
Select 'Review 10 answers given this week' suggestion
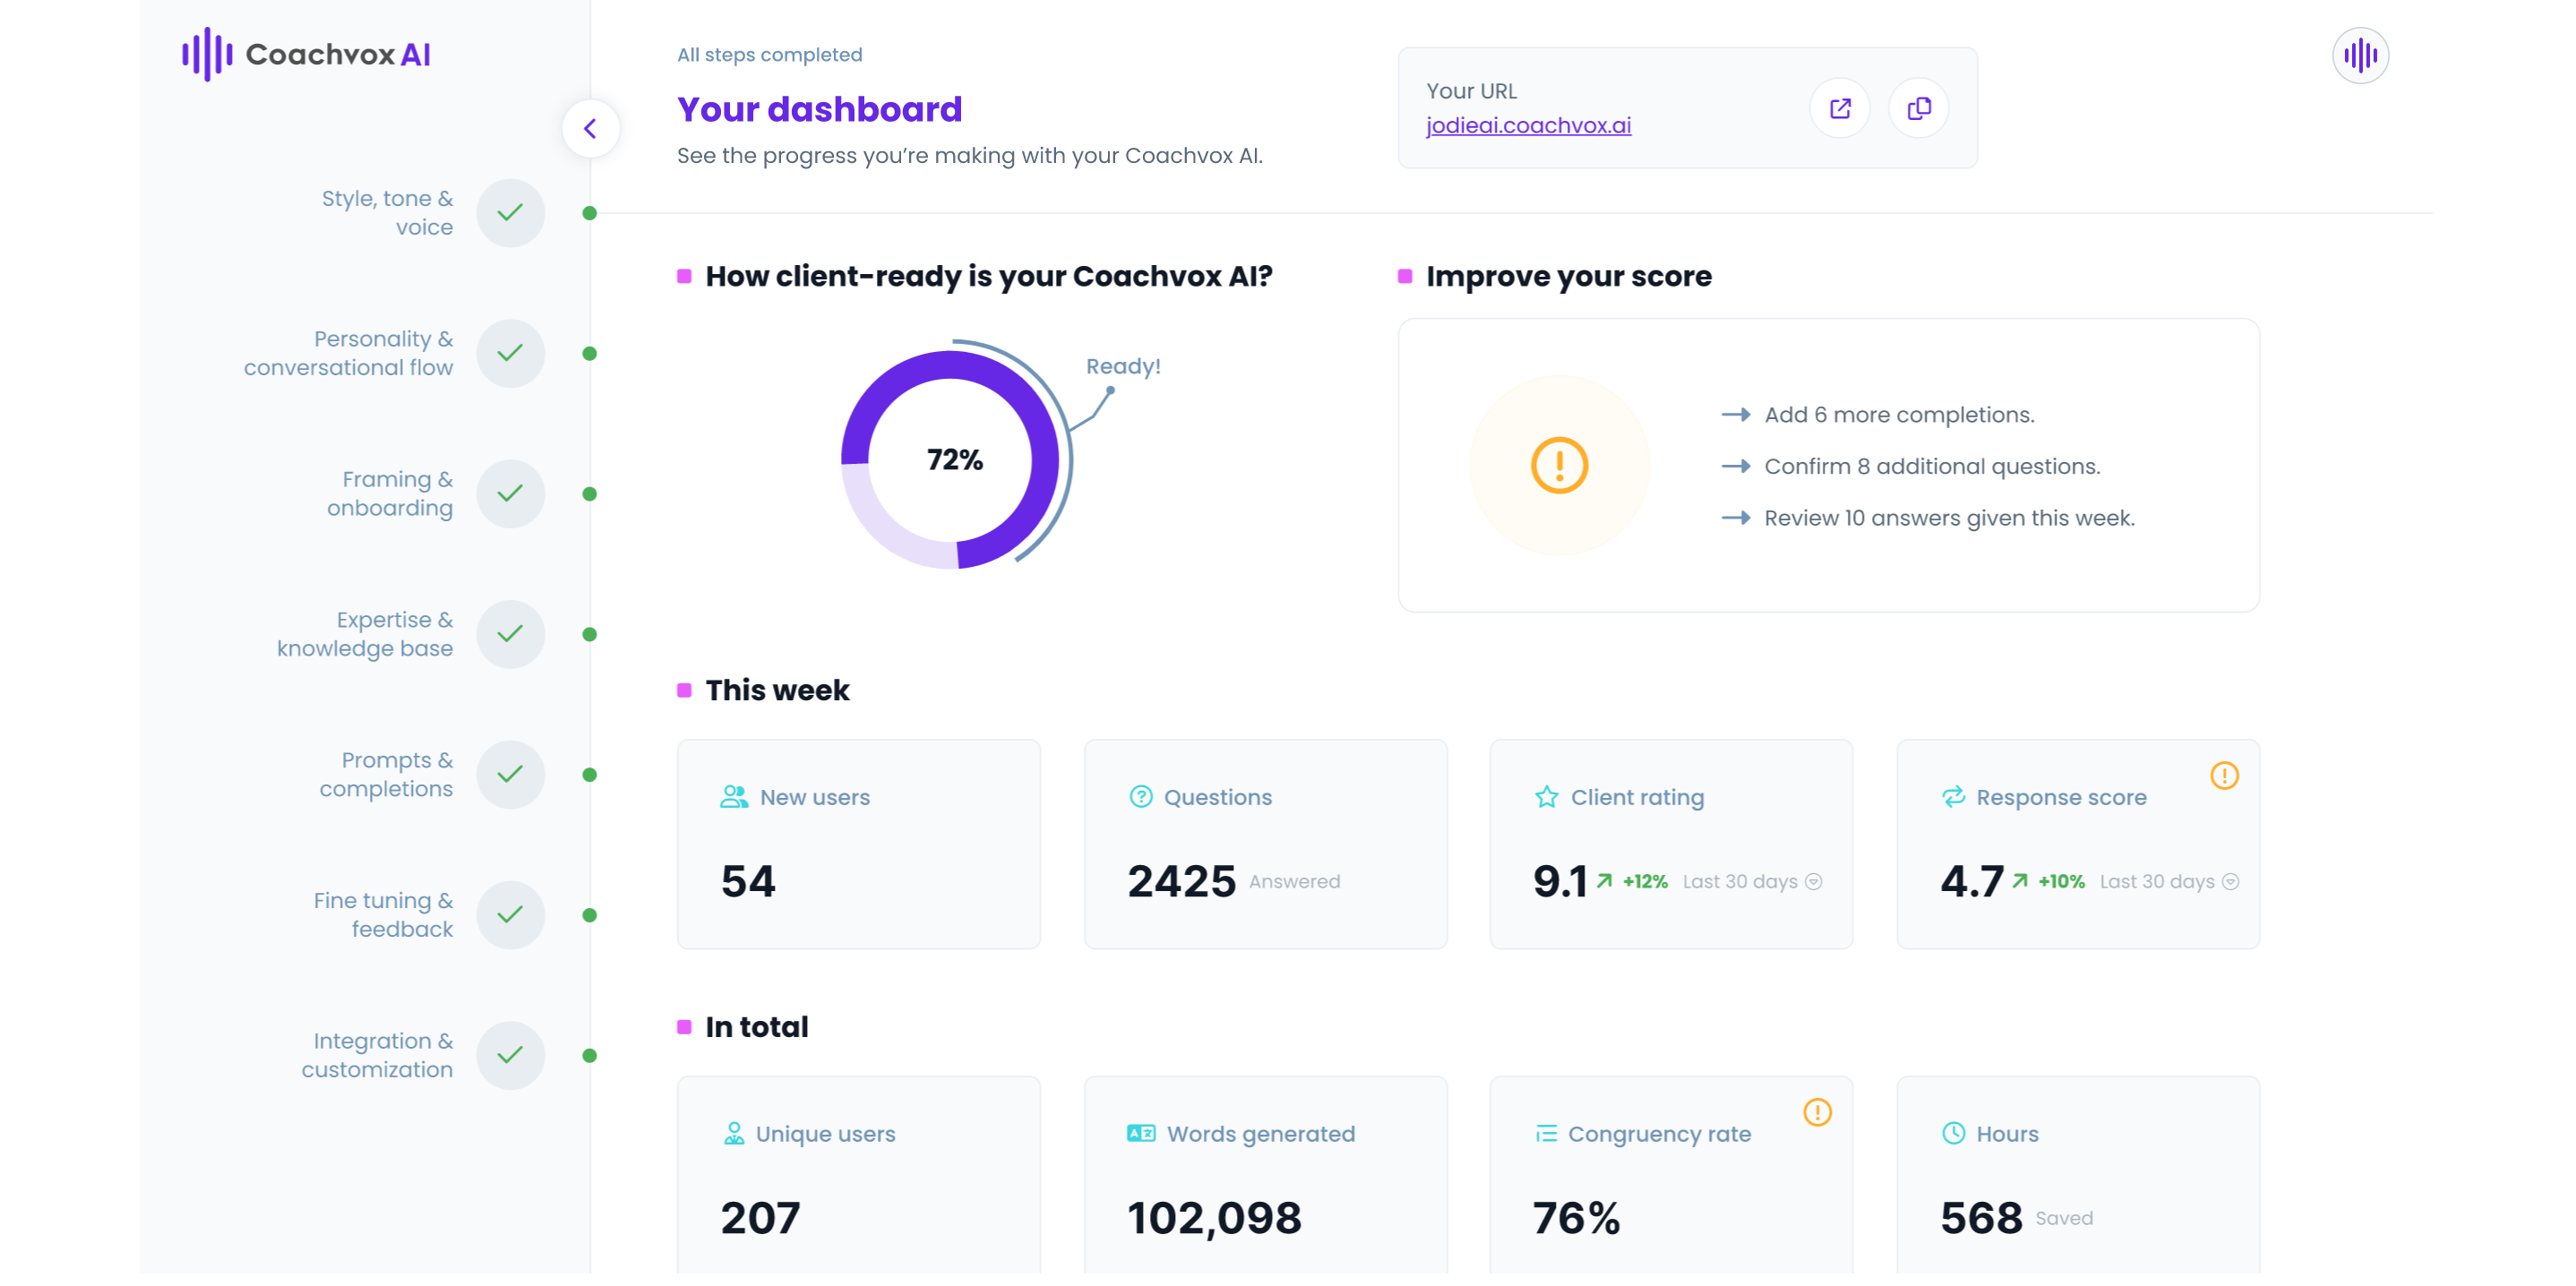(x=1949, y=518)
